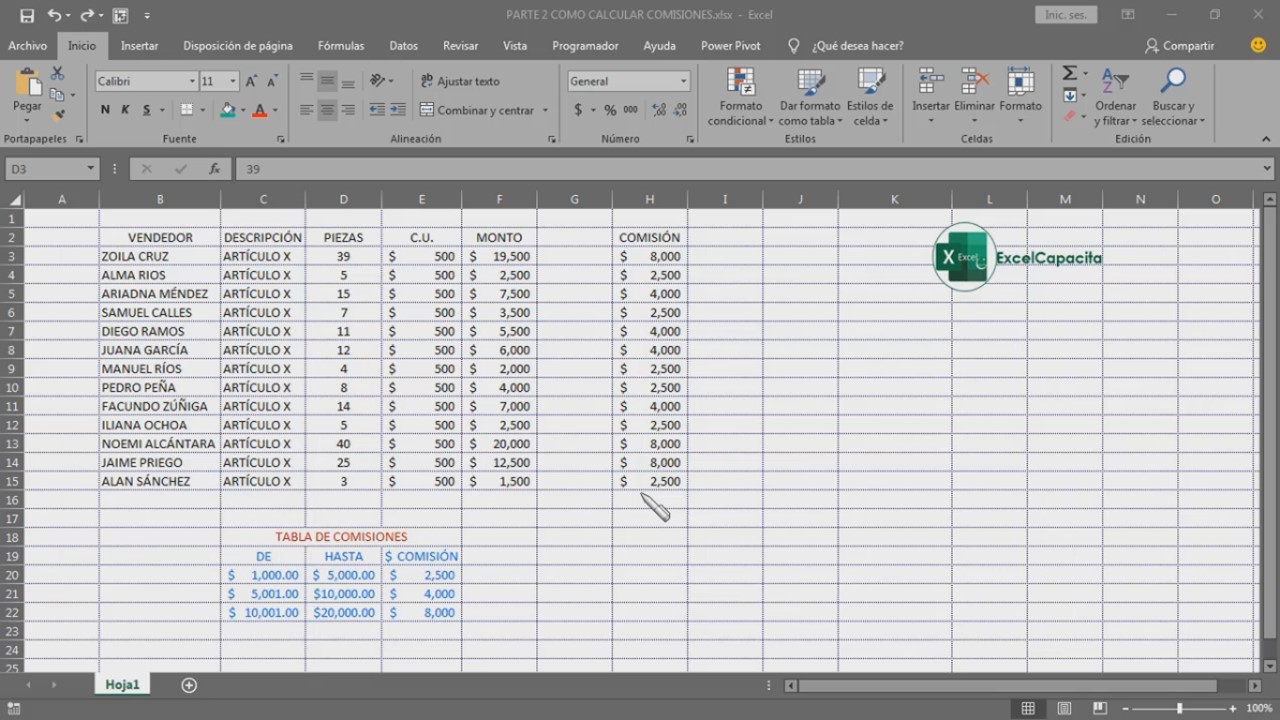The height and width of the screenshot is (720, 1280).
Task: Switch to Disposición de página tab
Action: point(238,45)
